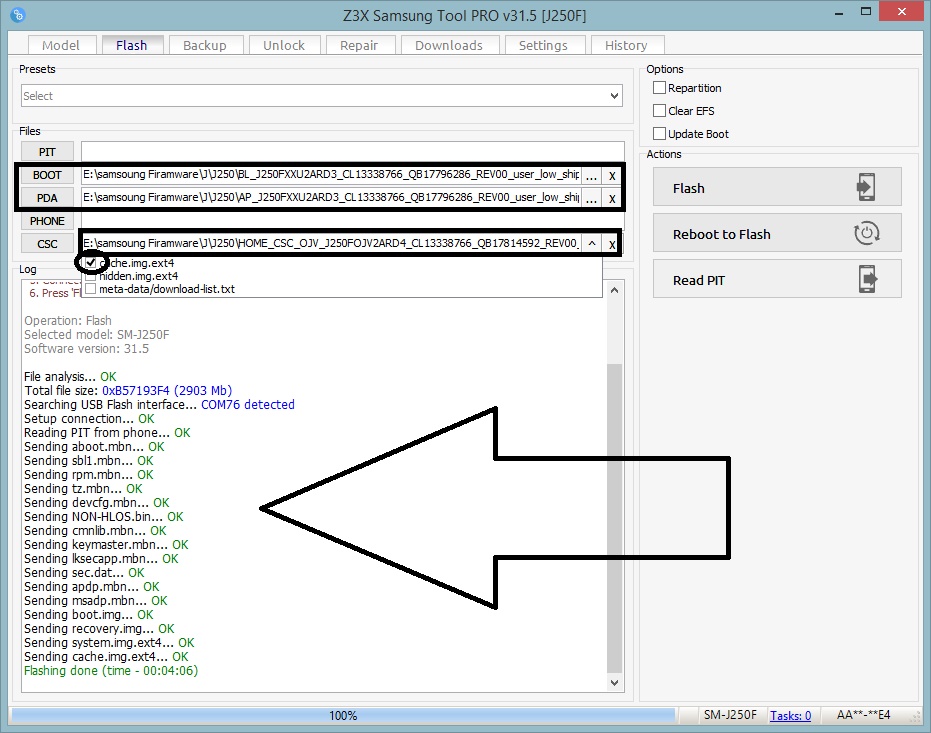This screenshot has height=733, width=931.
Task: Click the Reboot to Flash power icon
Action: tap(866, 233)
